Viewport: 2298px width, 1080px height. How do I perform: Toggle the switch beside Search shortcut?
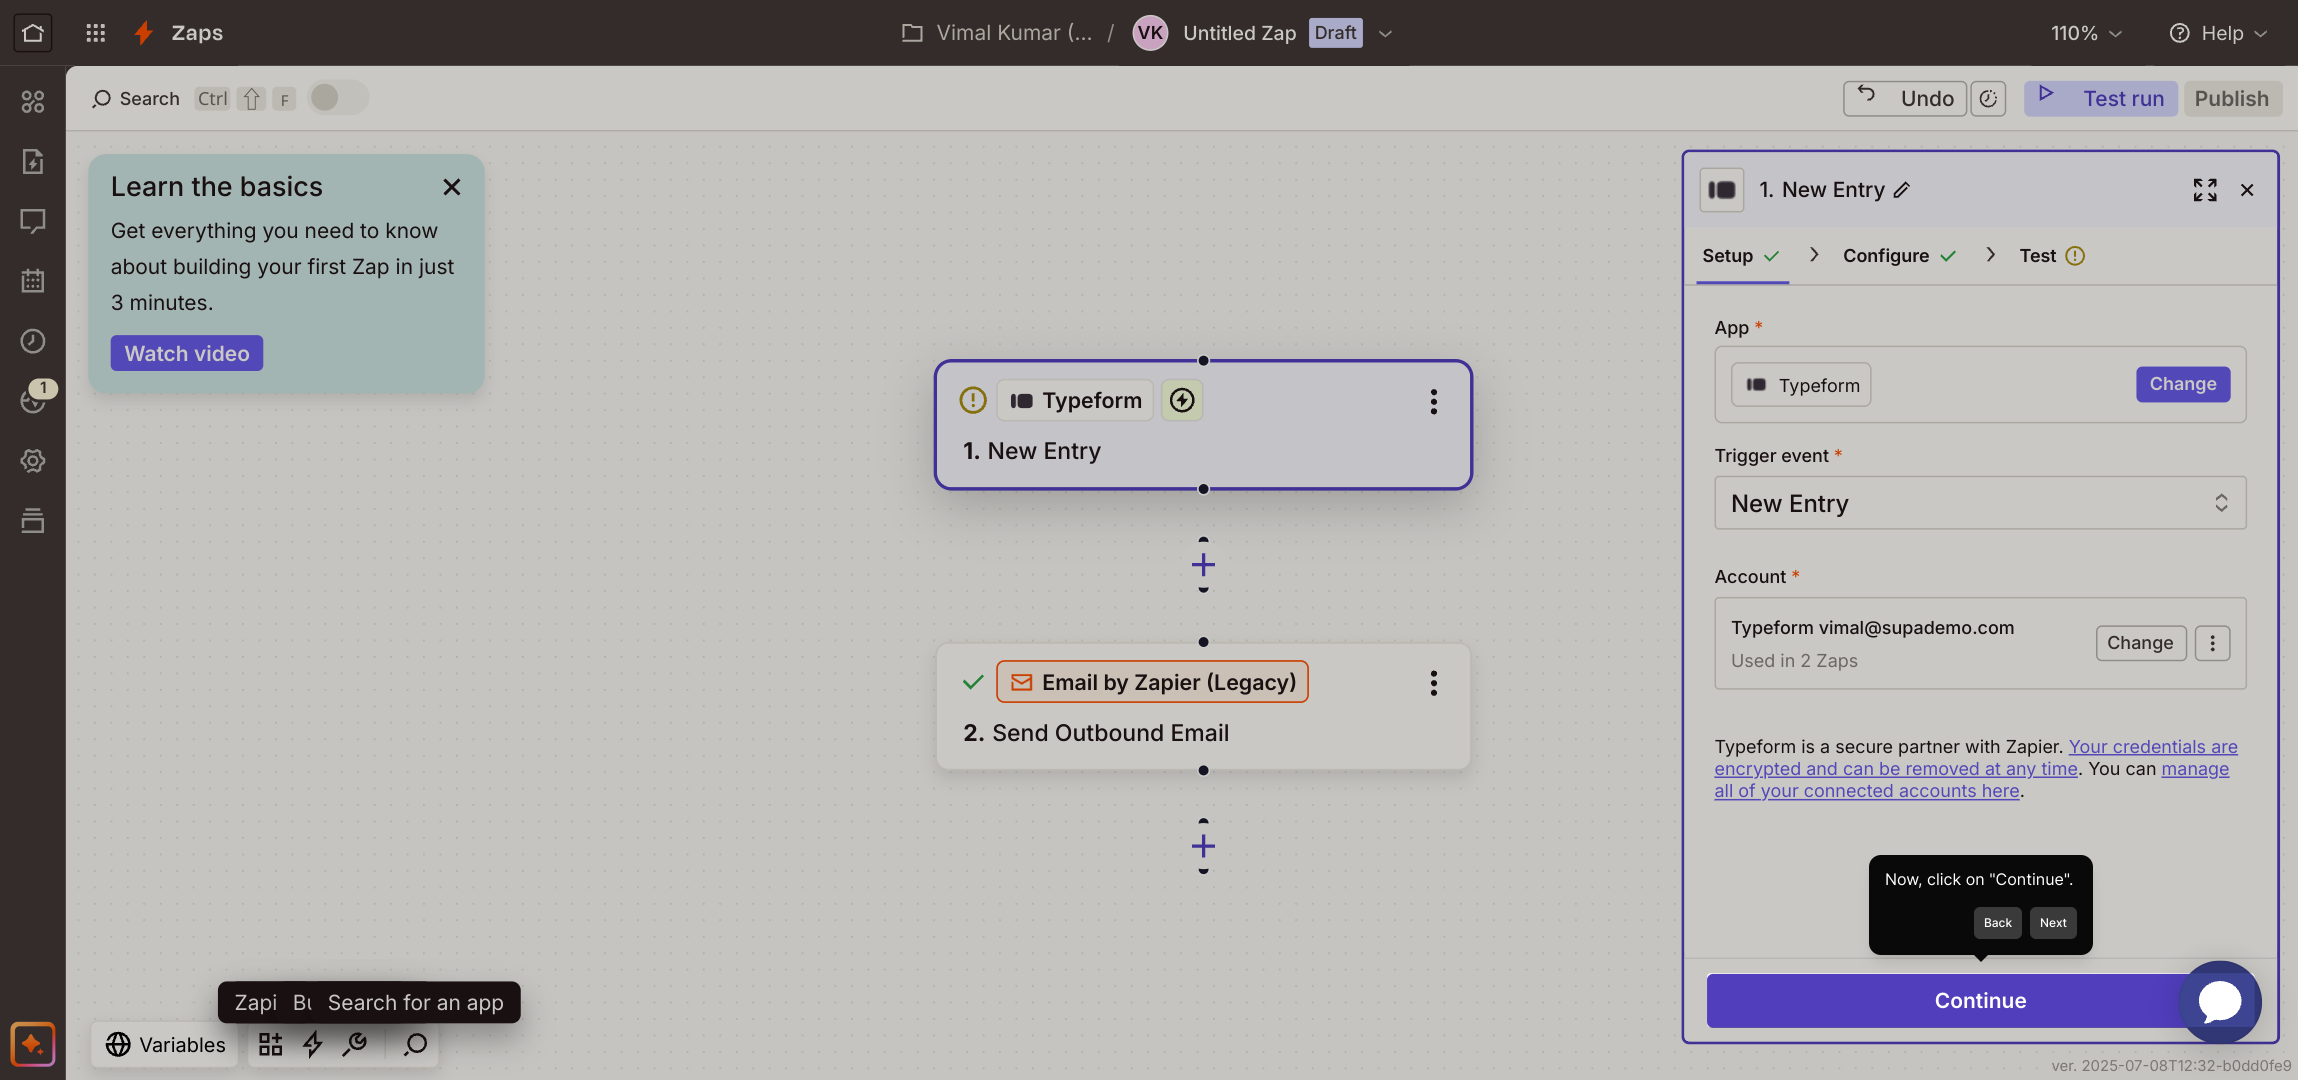point(338,97)
